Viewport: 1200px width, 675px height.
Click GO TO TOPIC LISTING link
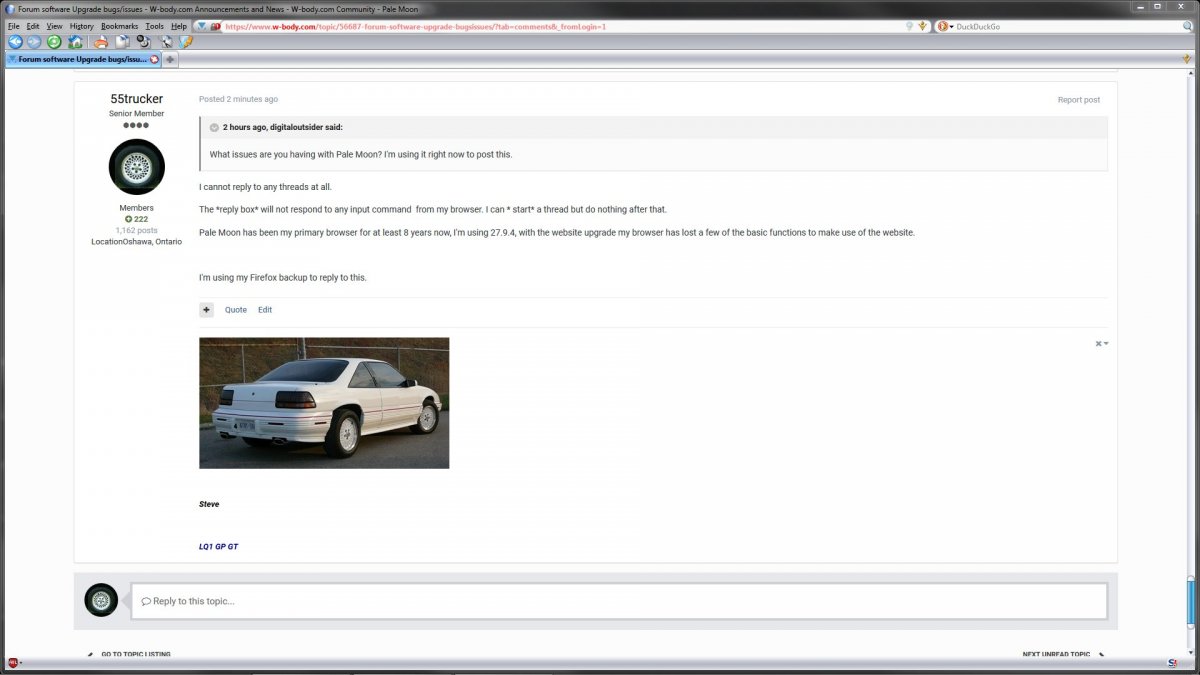pyautogui.click(x=135, y=654)
